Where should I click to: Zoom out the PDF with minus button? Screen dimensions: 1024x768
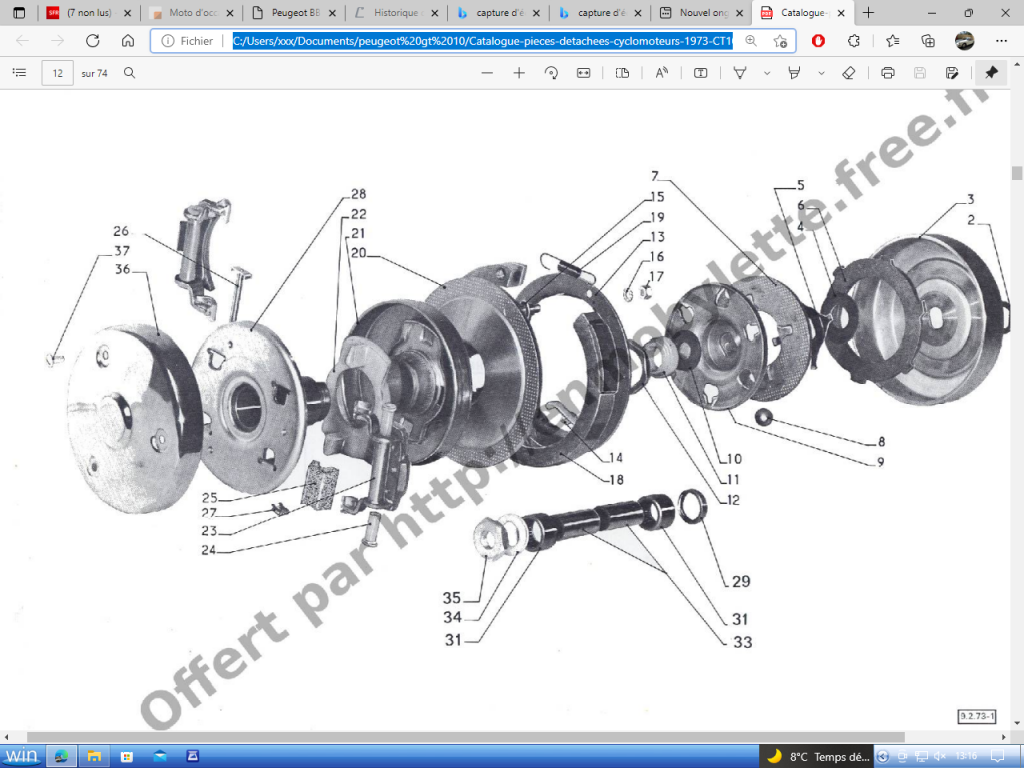tap(487, 73)
